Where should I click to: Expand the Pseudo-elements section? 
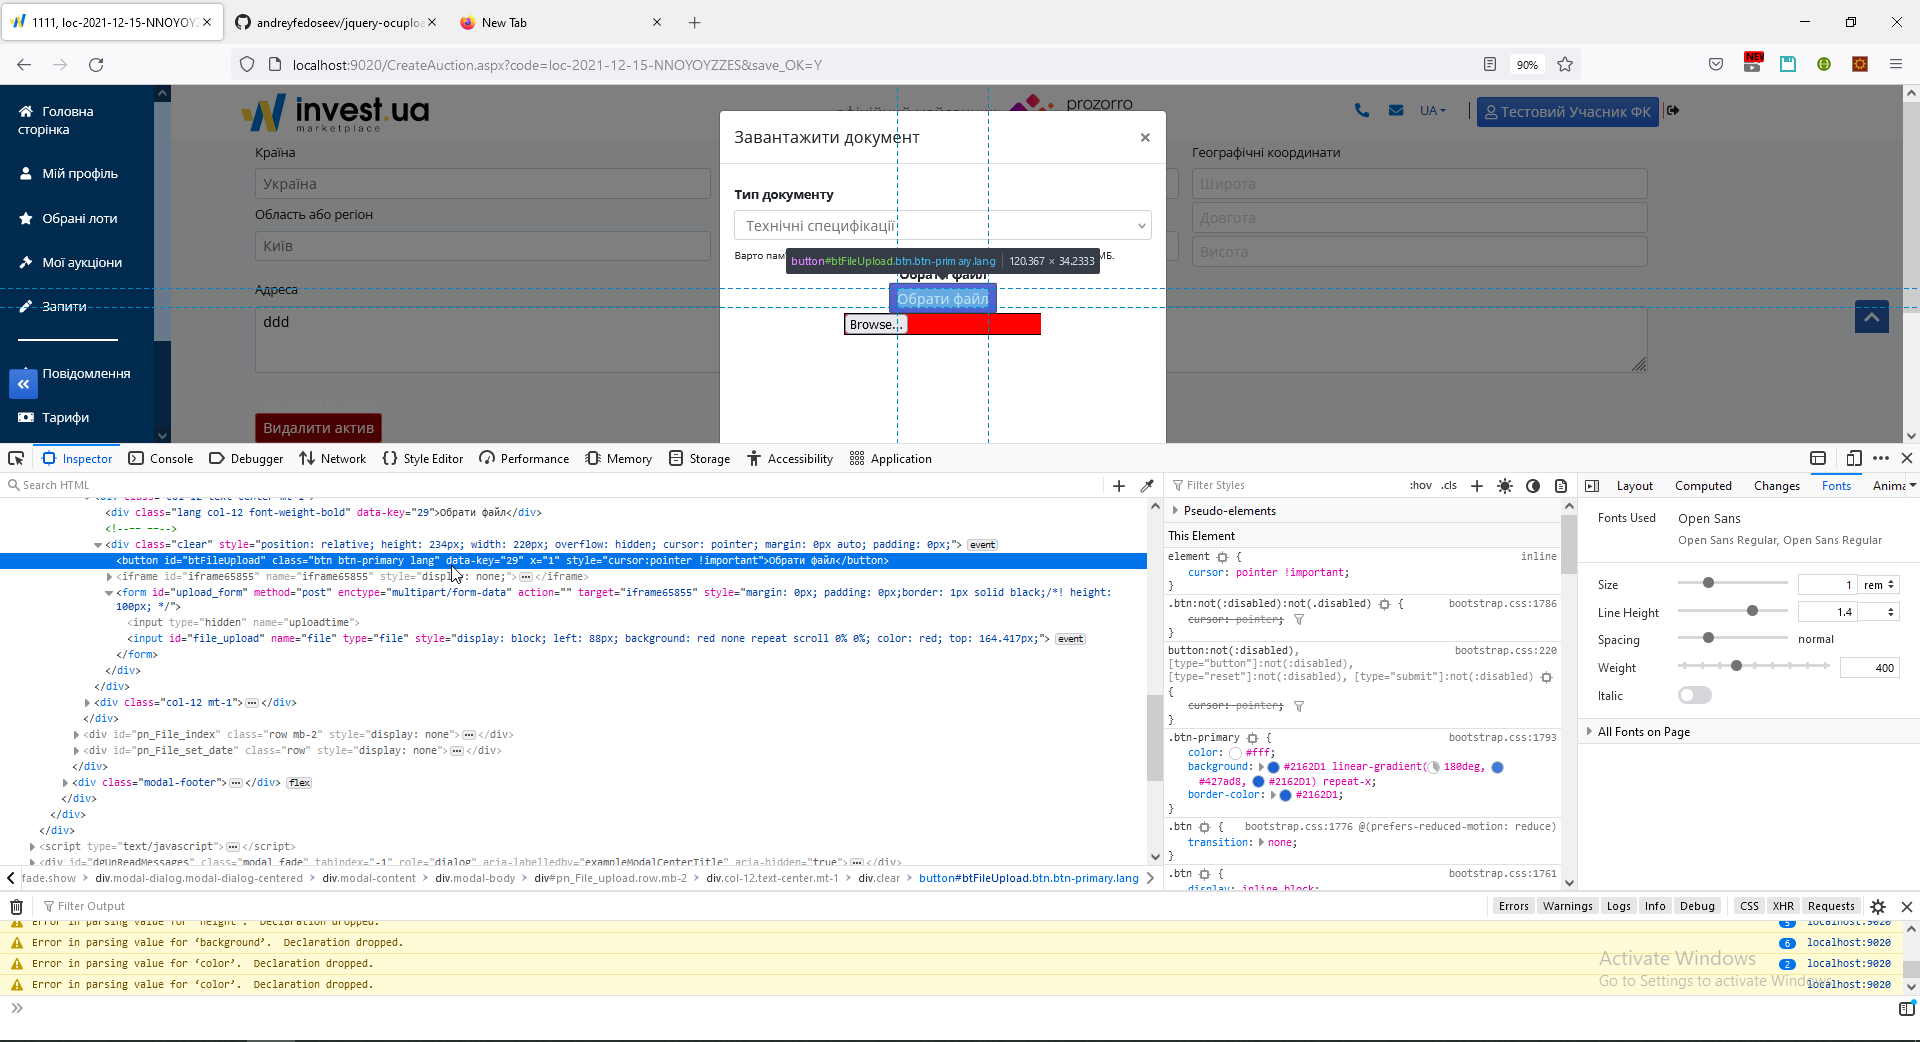pos(1176,511)
